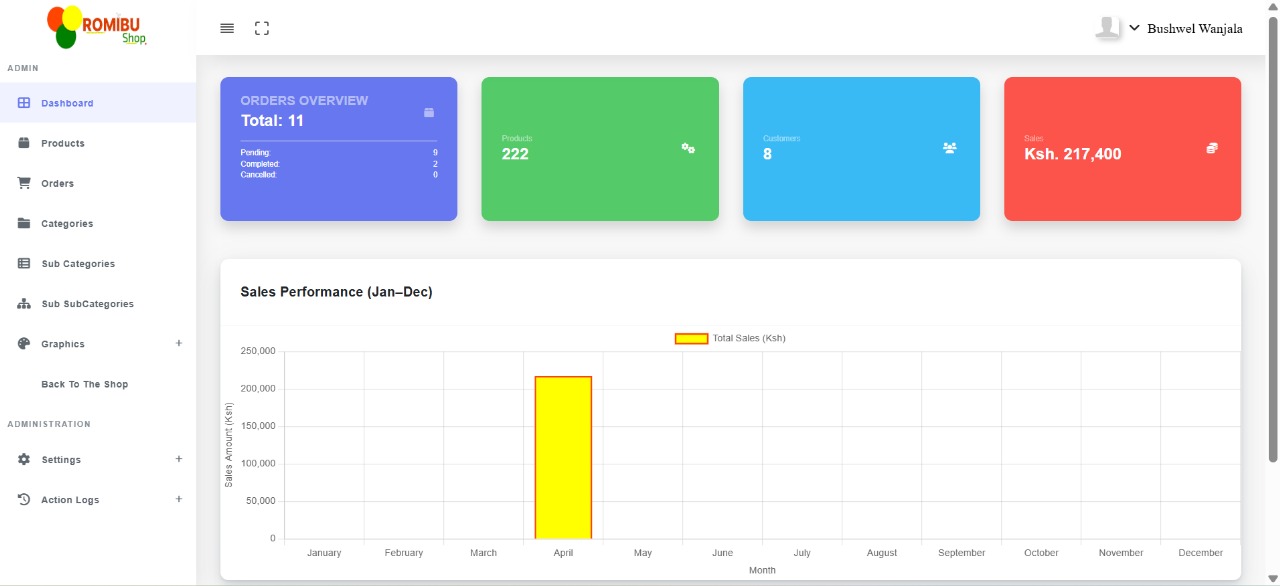Open the Orders menu item

click(58, 184)
